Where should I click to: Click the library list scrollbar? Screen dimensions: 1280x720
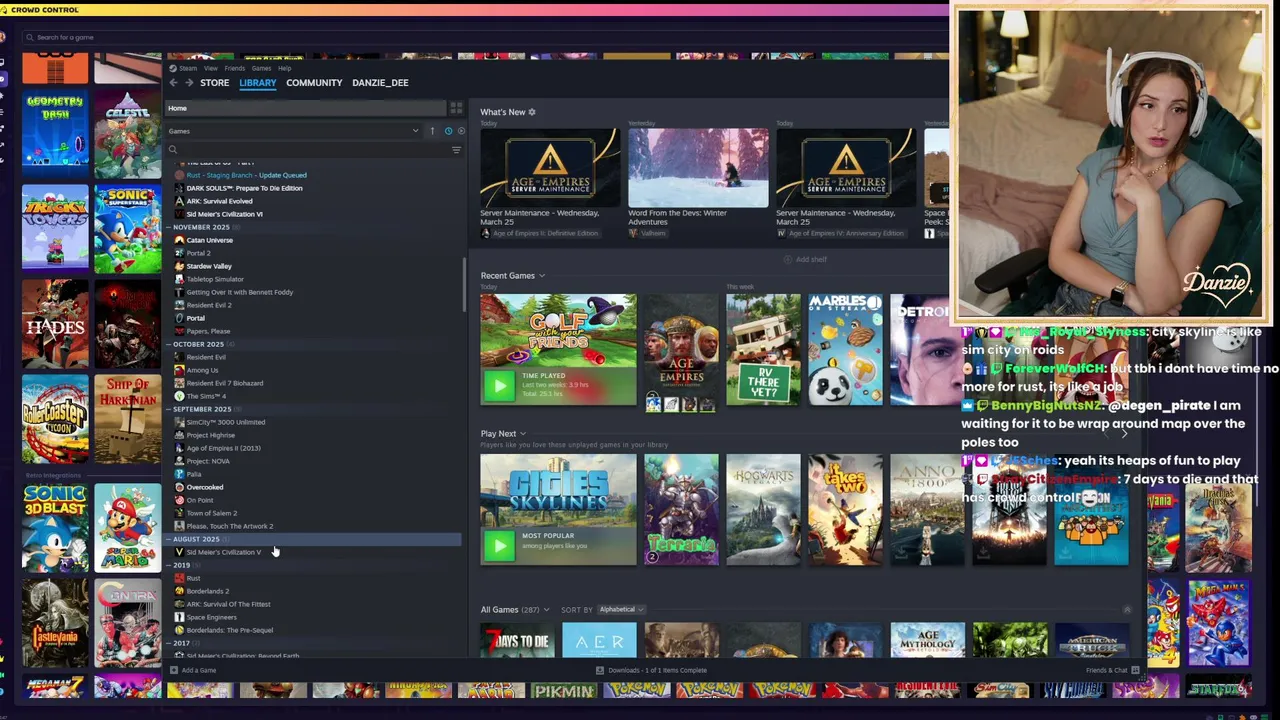[x=464, y=284]
